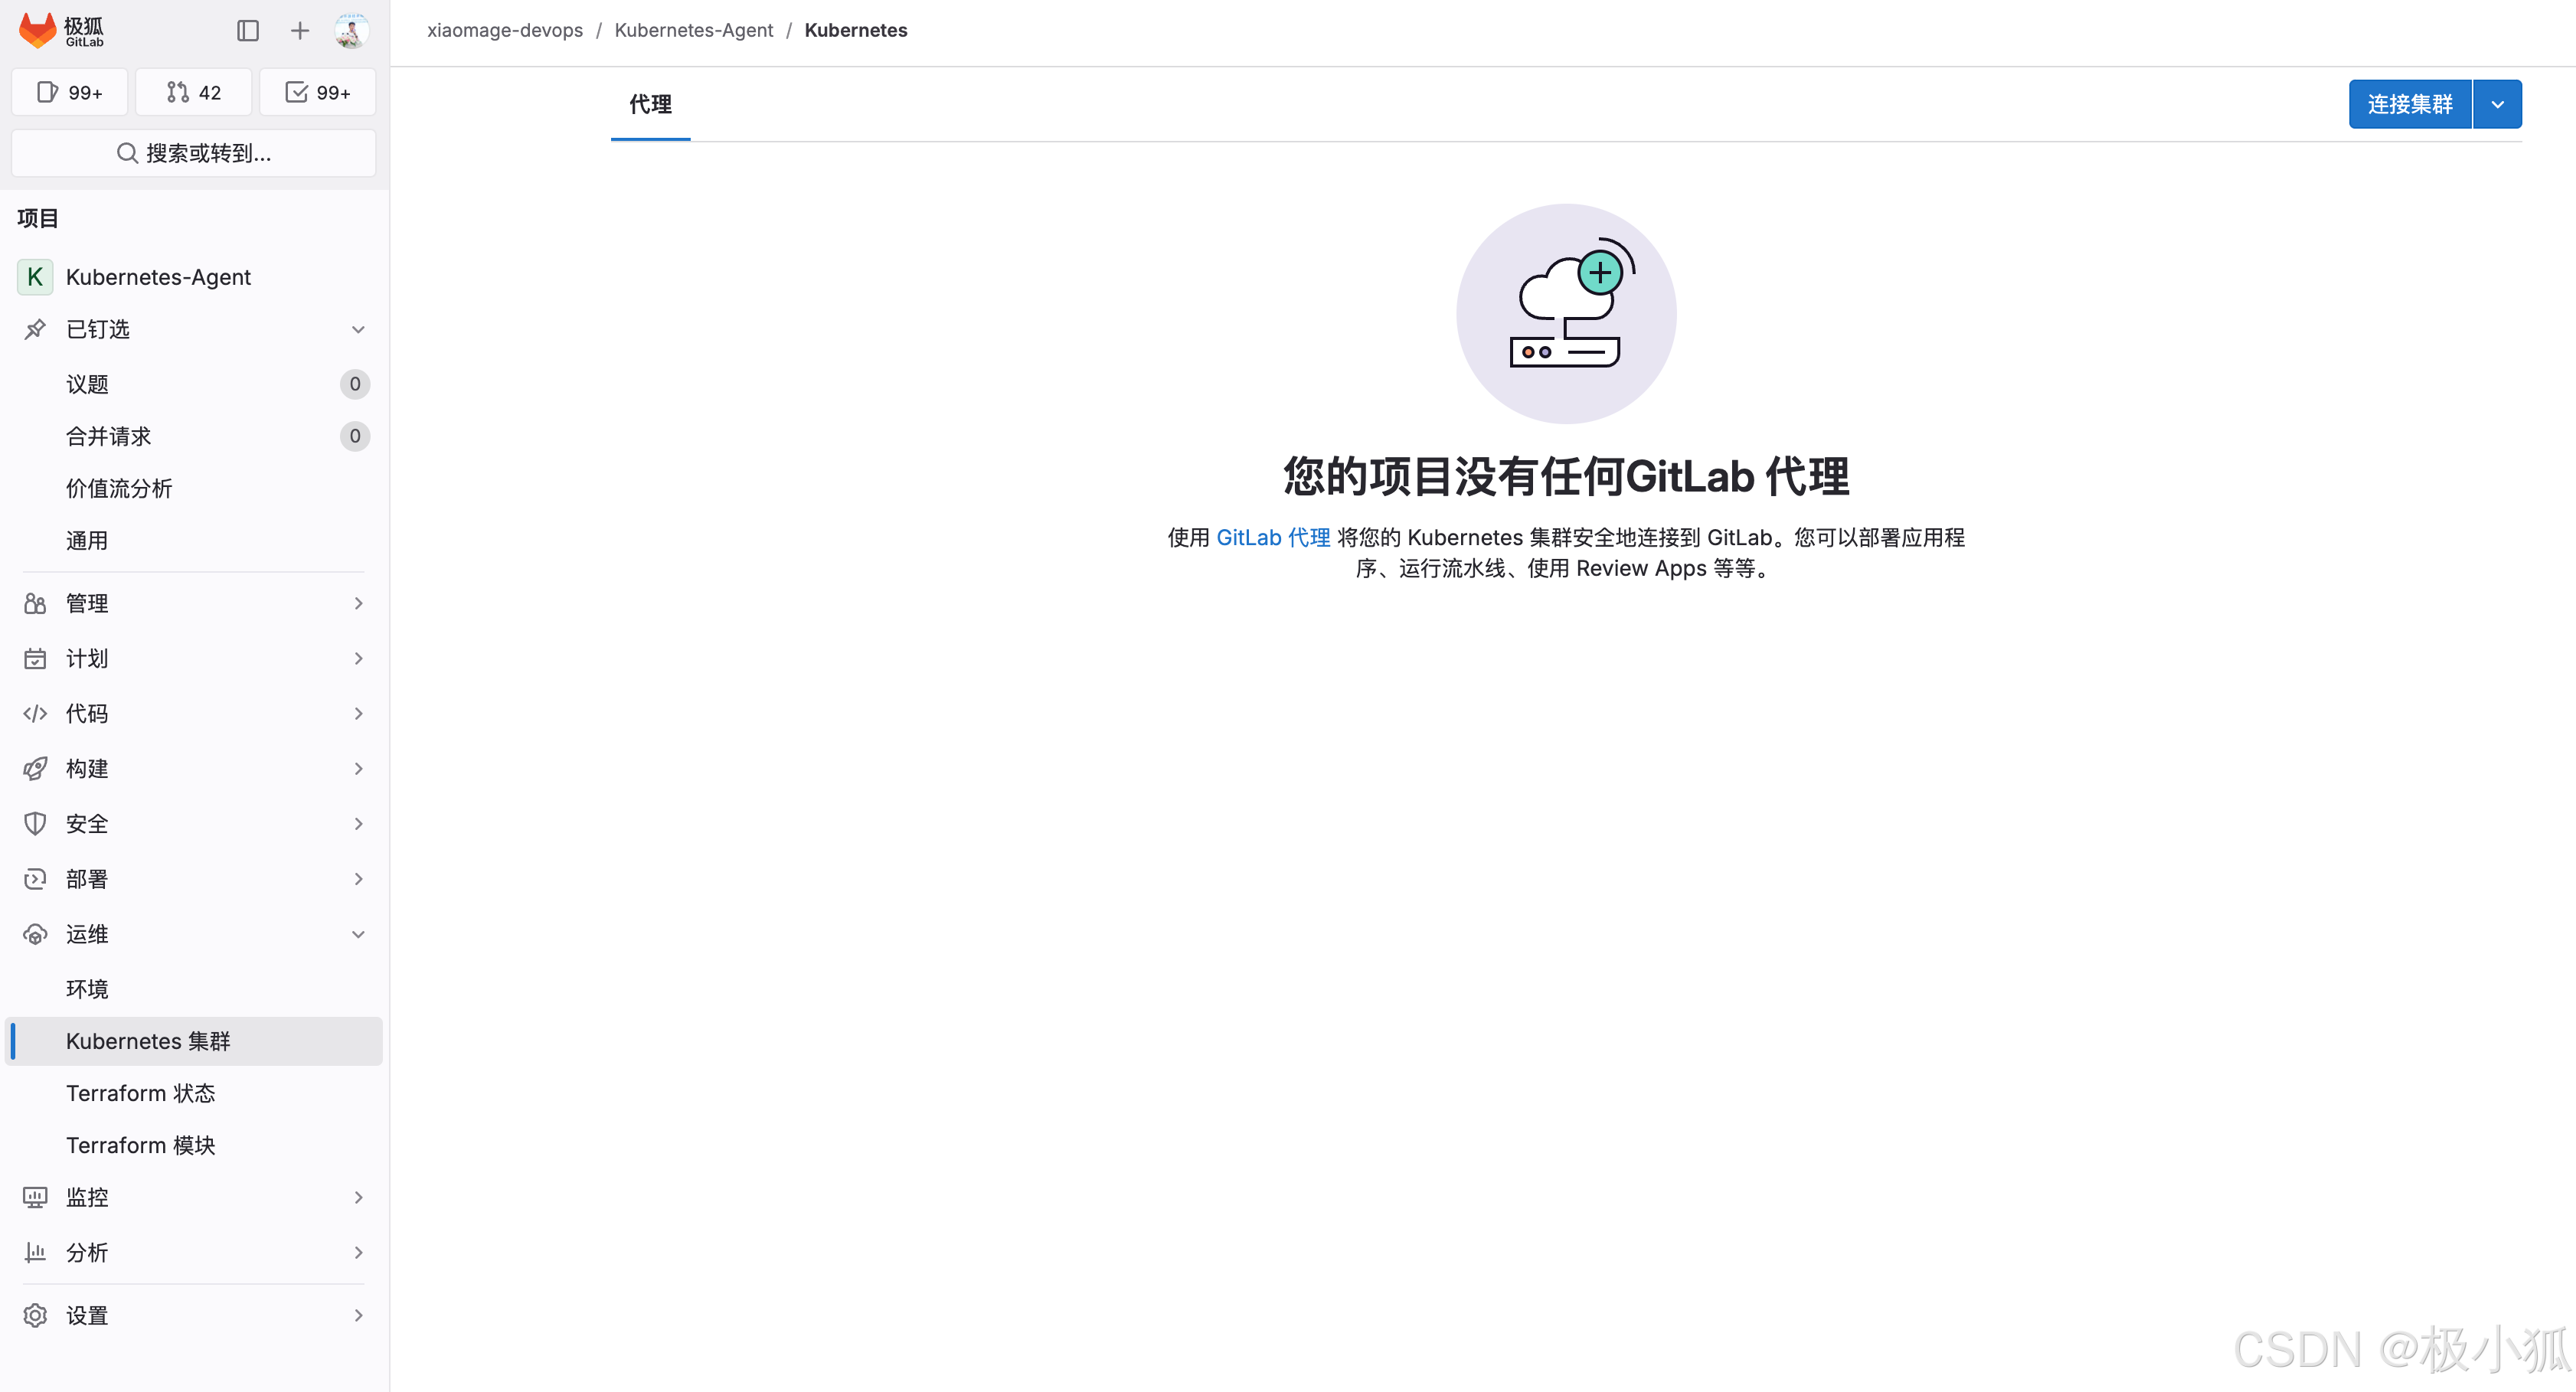Open dropdown arrow beside 连接集群

click(2498, 104)
